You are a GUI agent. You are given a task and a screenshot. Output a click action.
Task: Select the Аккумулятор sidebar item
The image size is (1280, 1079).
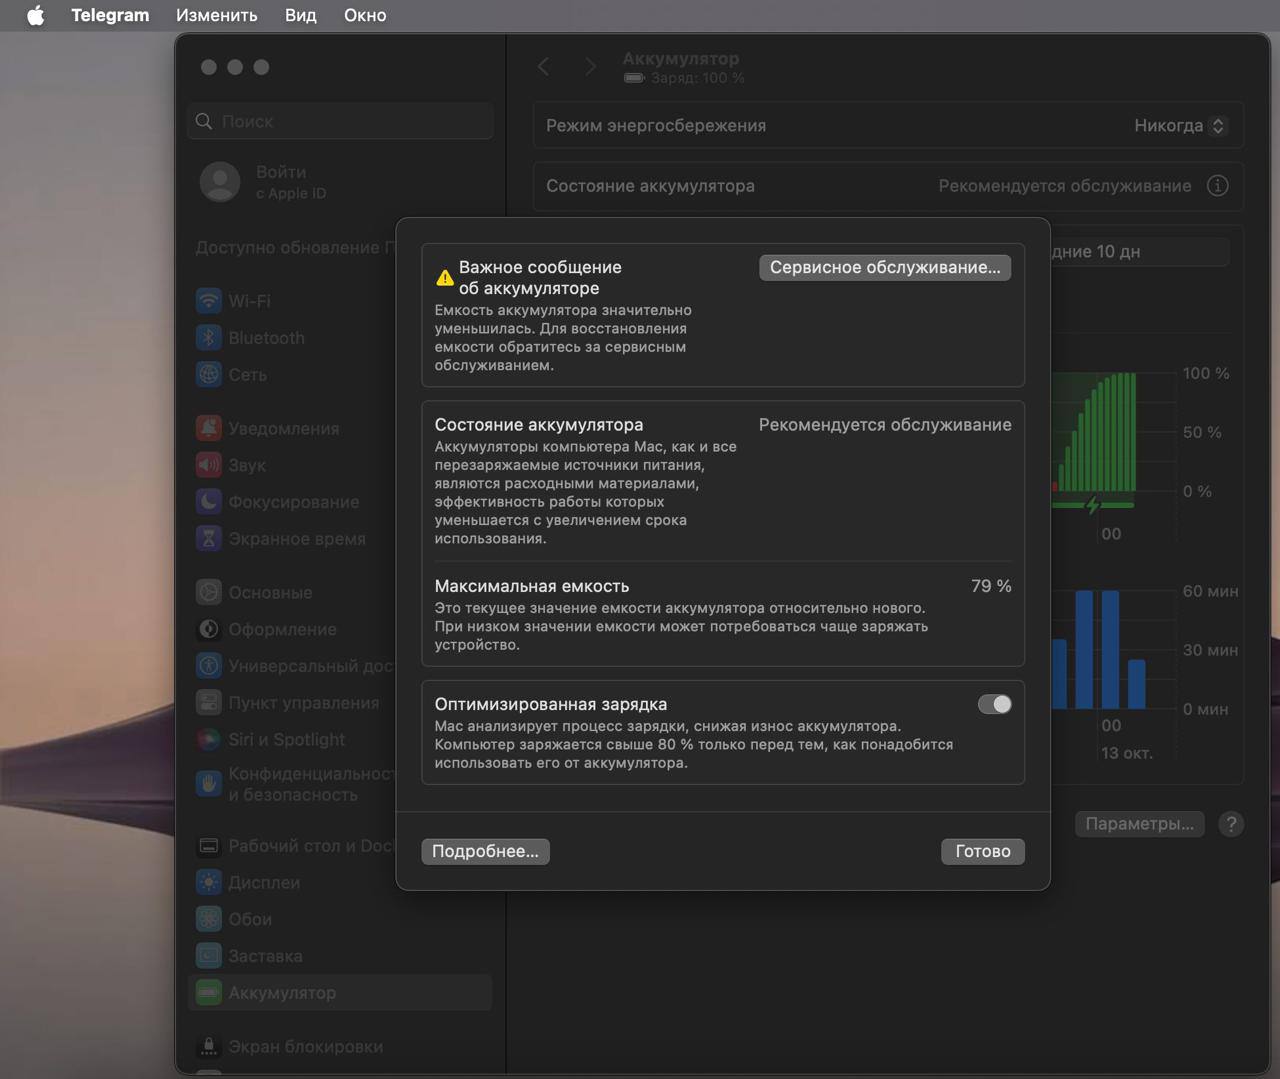(340, 993)
